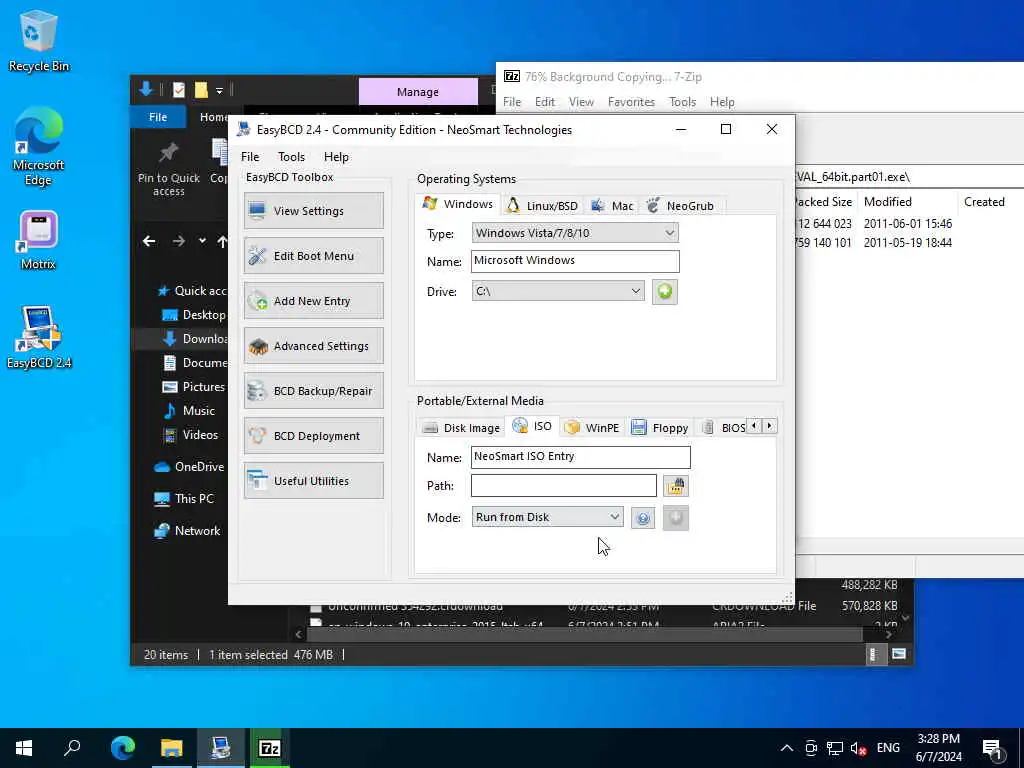This screenshot has width=1024, height=768.
Task: Switch to the Linux/BSD tab
Action: pos(543,206)
